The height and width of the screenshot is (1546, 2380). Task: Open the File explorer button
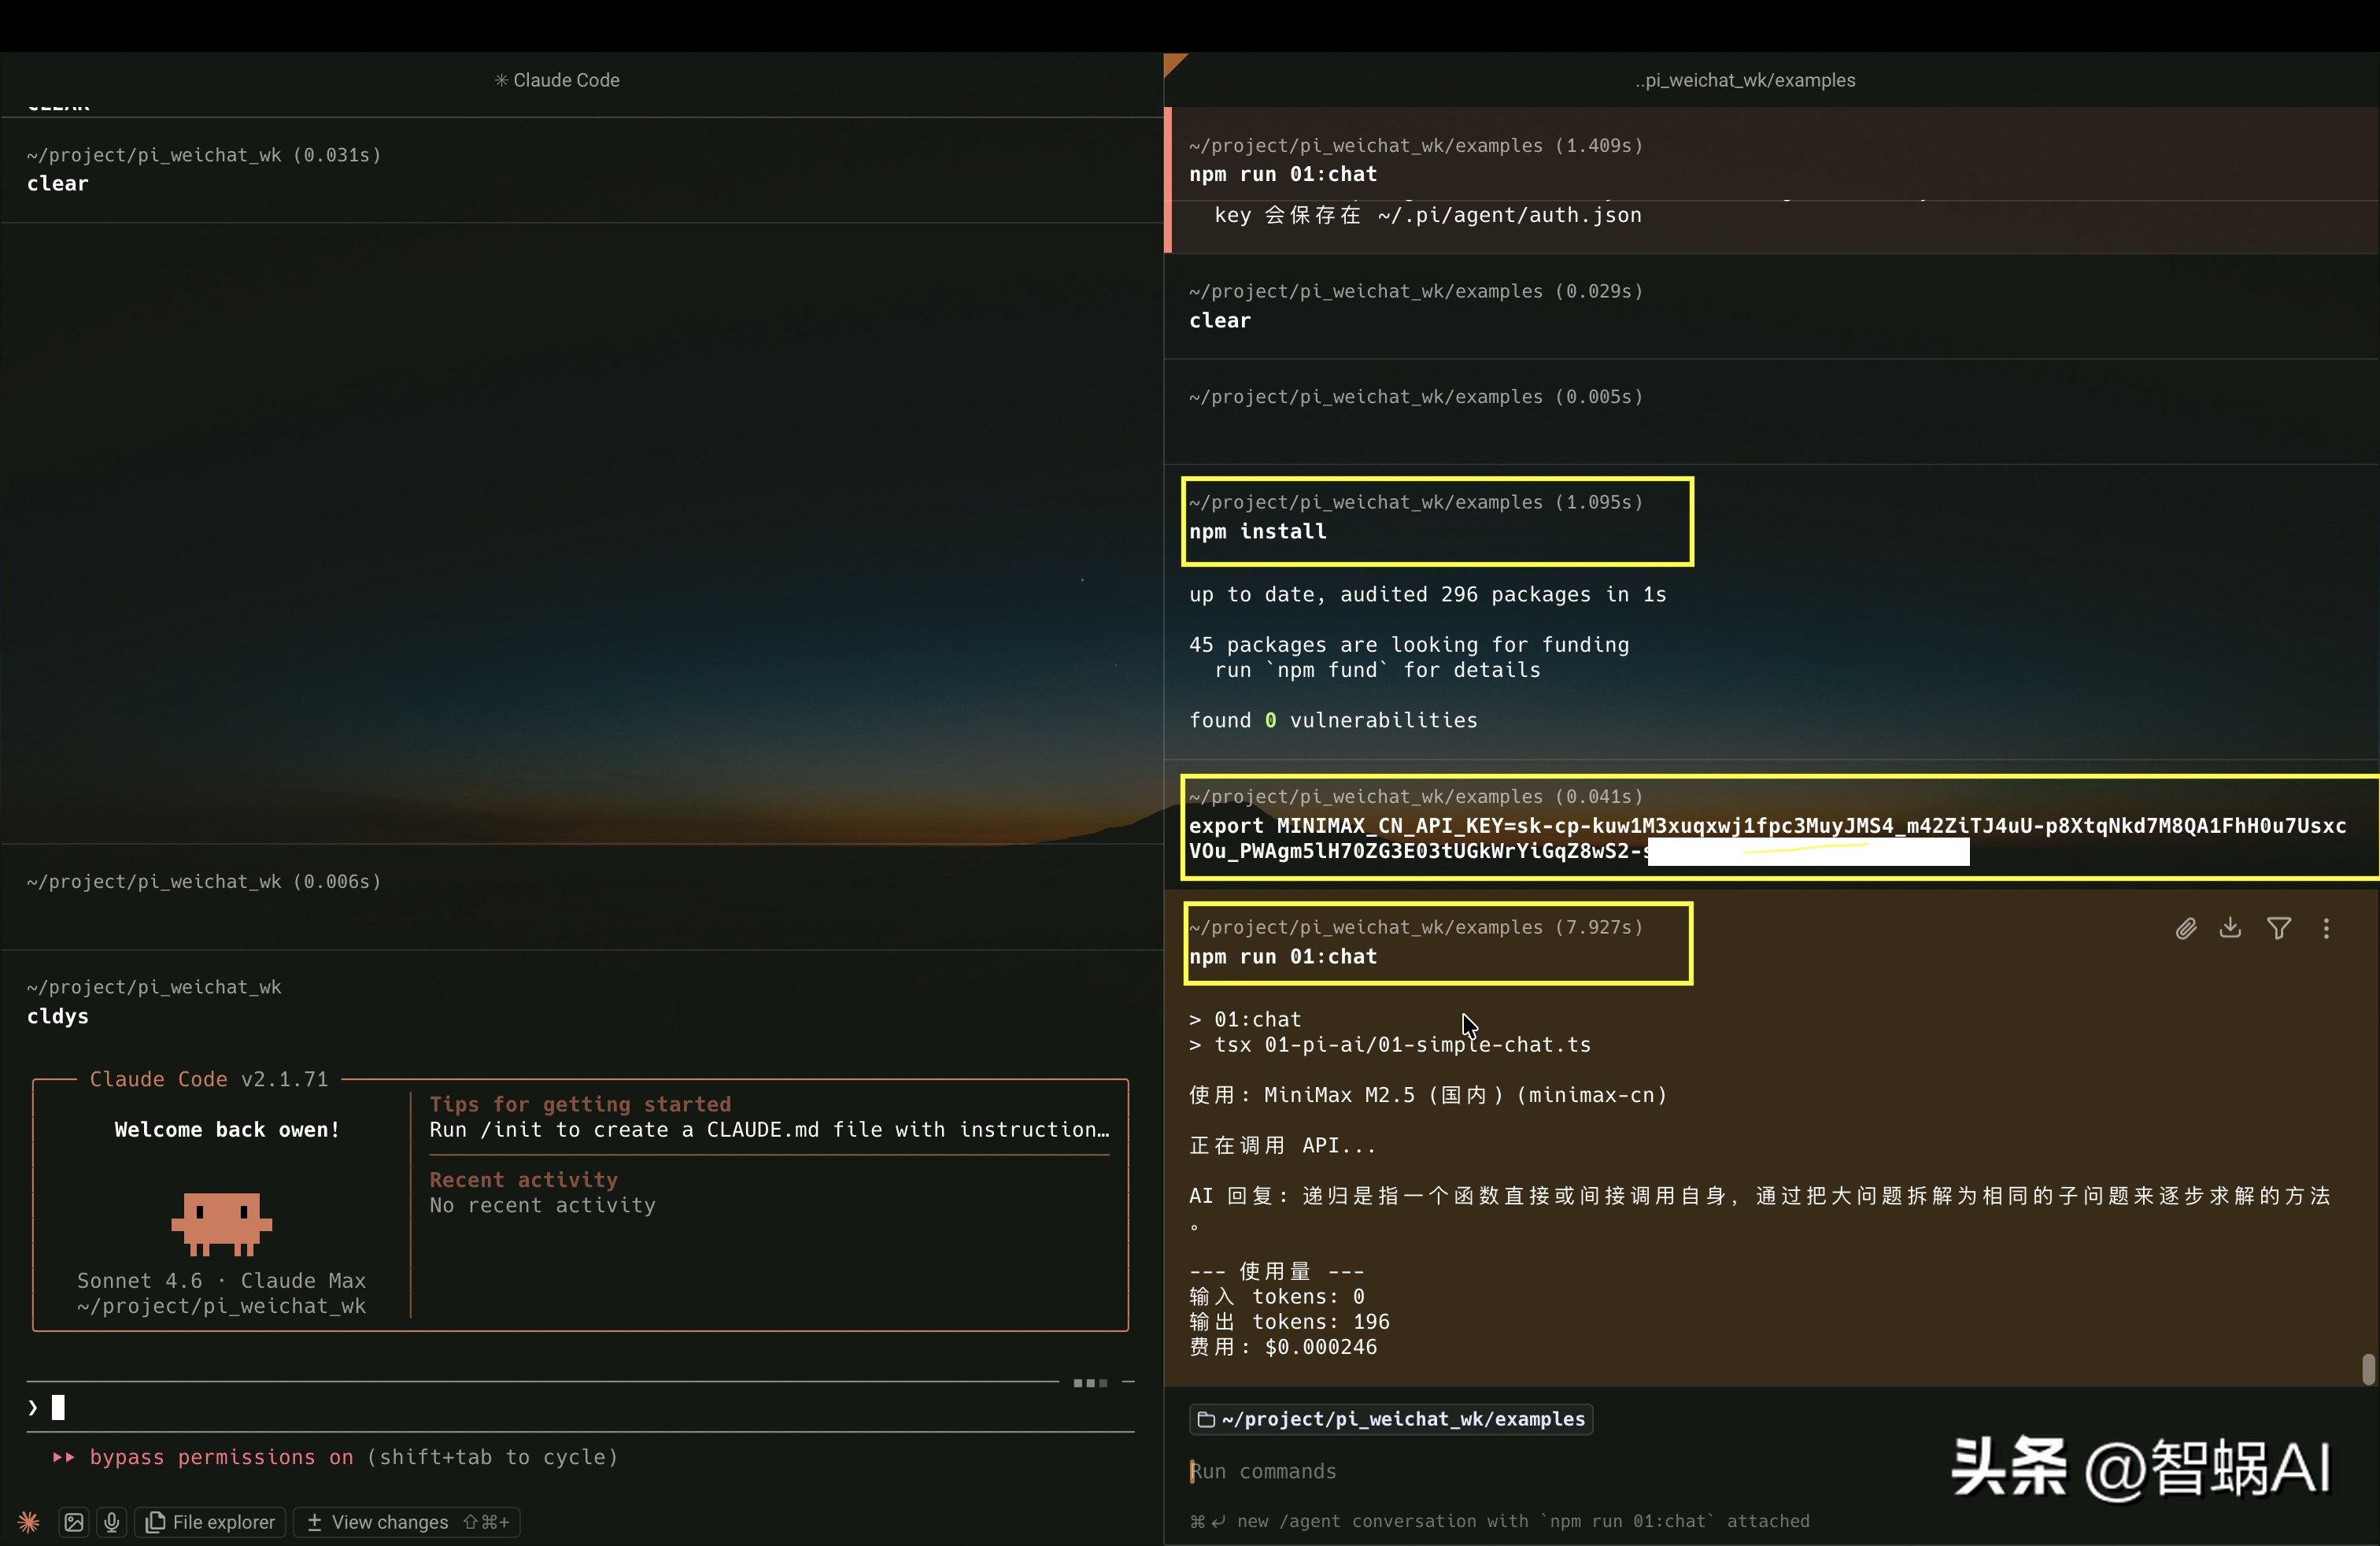pyautogui.click(x=210, y=1522)
